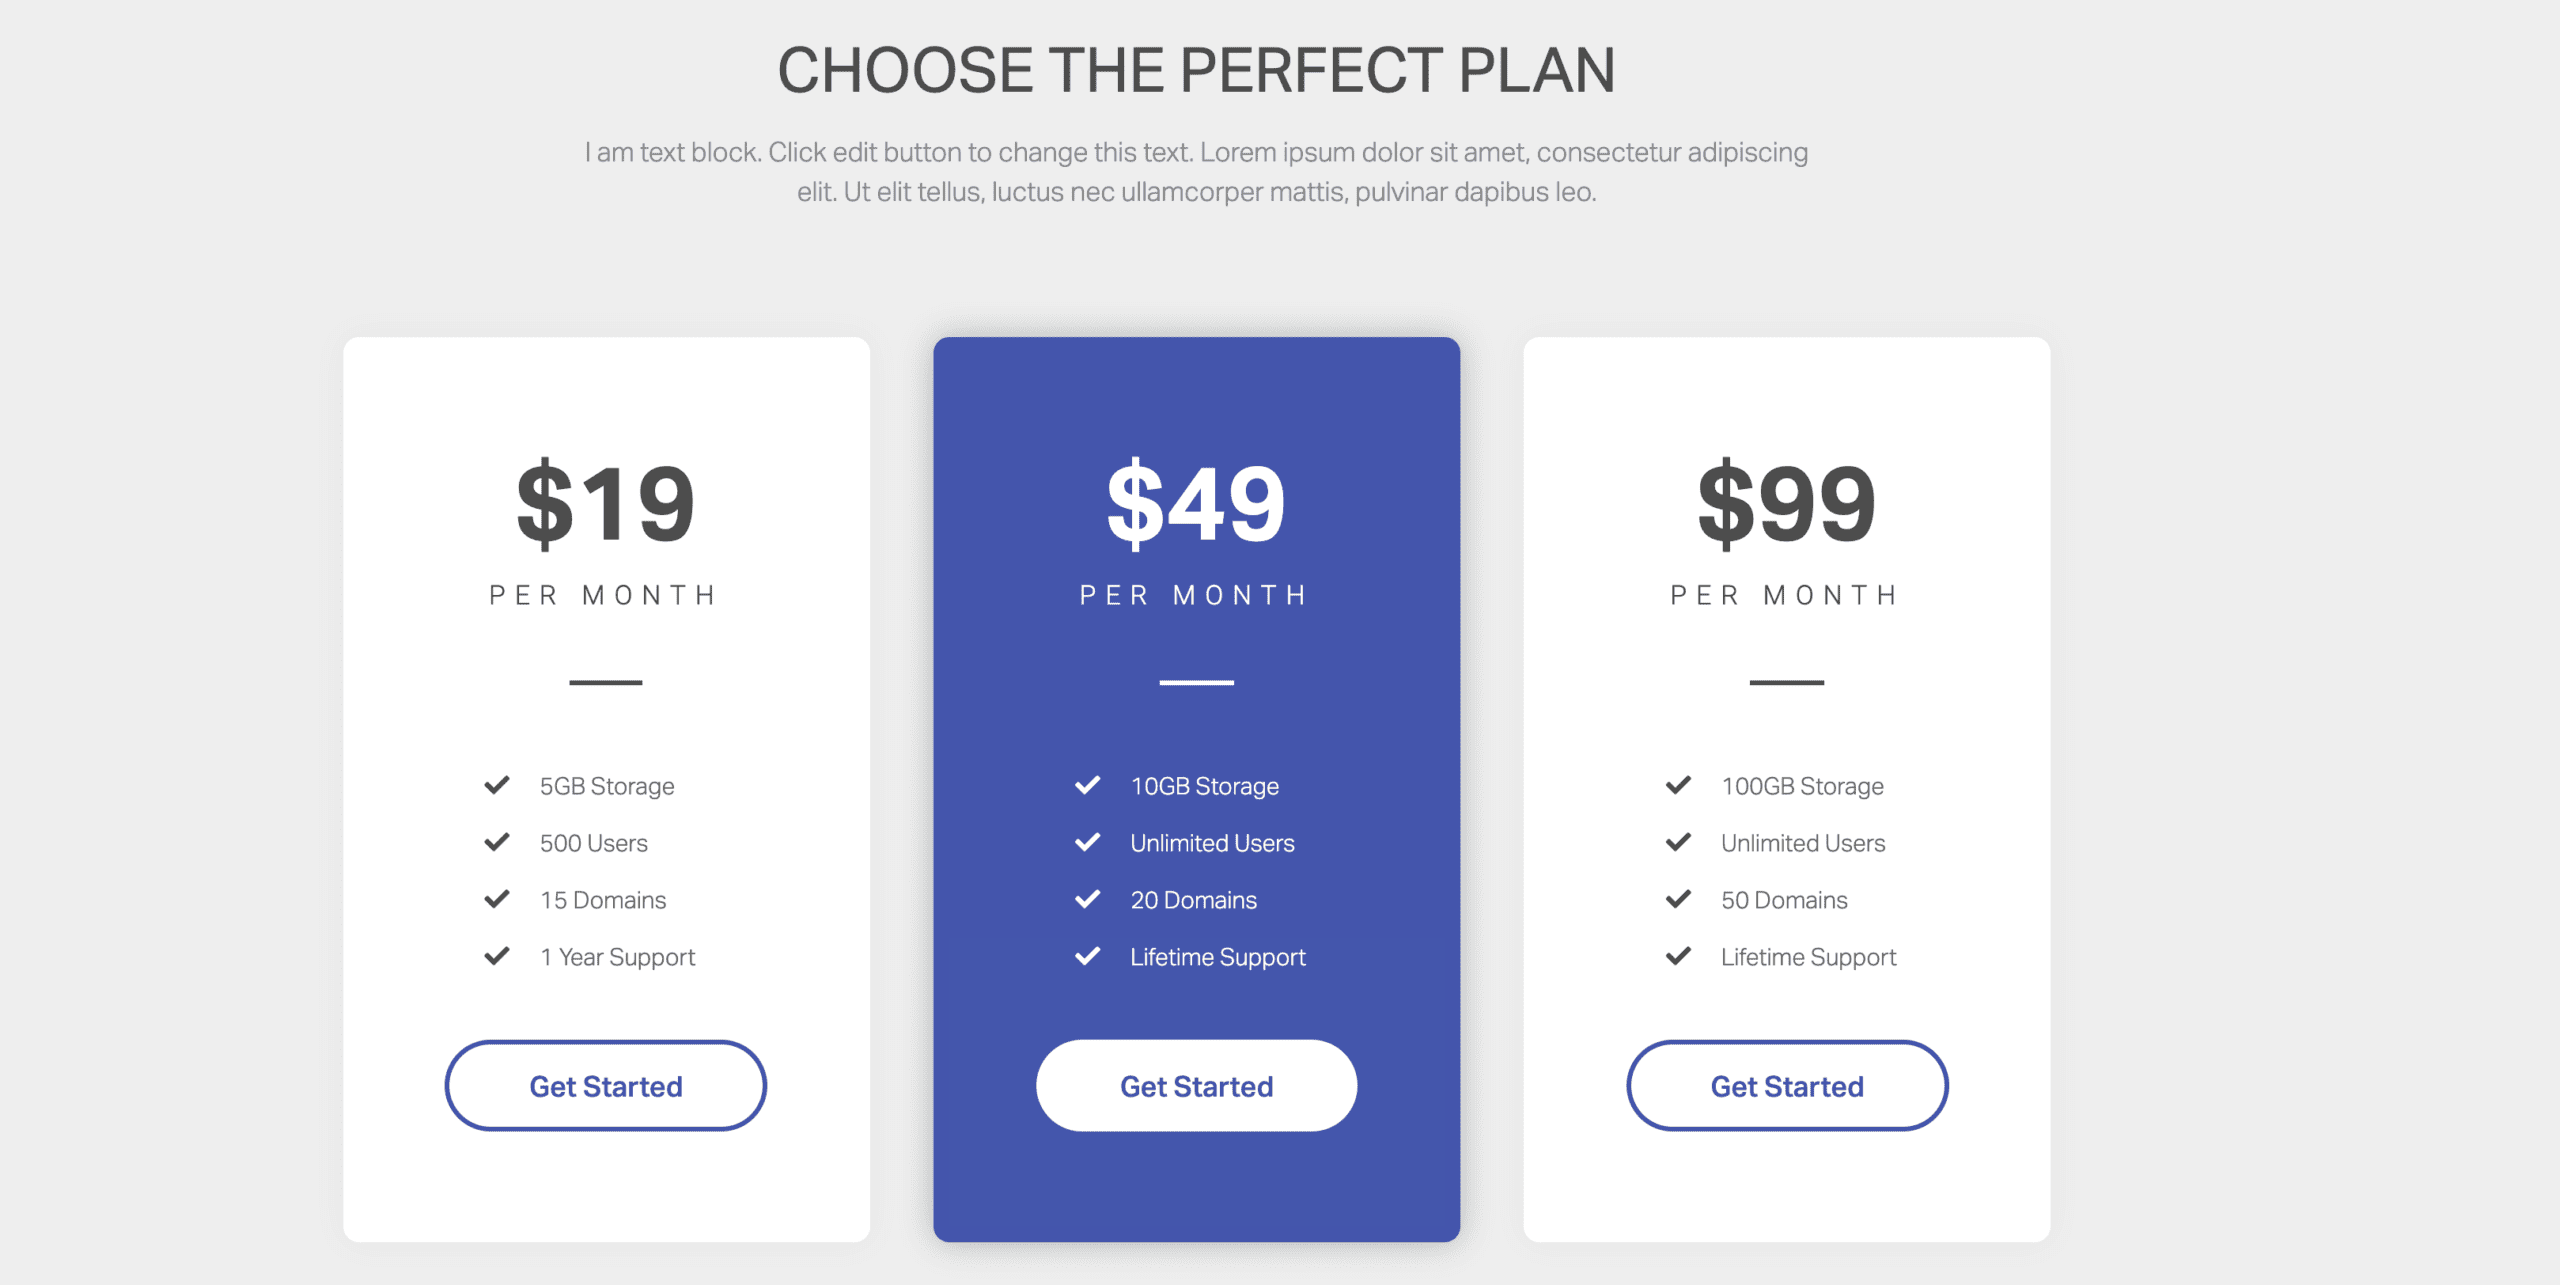The height and width of the screenshot is (1285, 2560).
Task: Click the check icon beside 100GB Storage
Action: coord(1679,785)
